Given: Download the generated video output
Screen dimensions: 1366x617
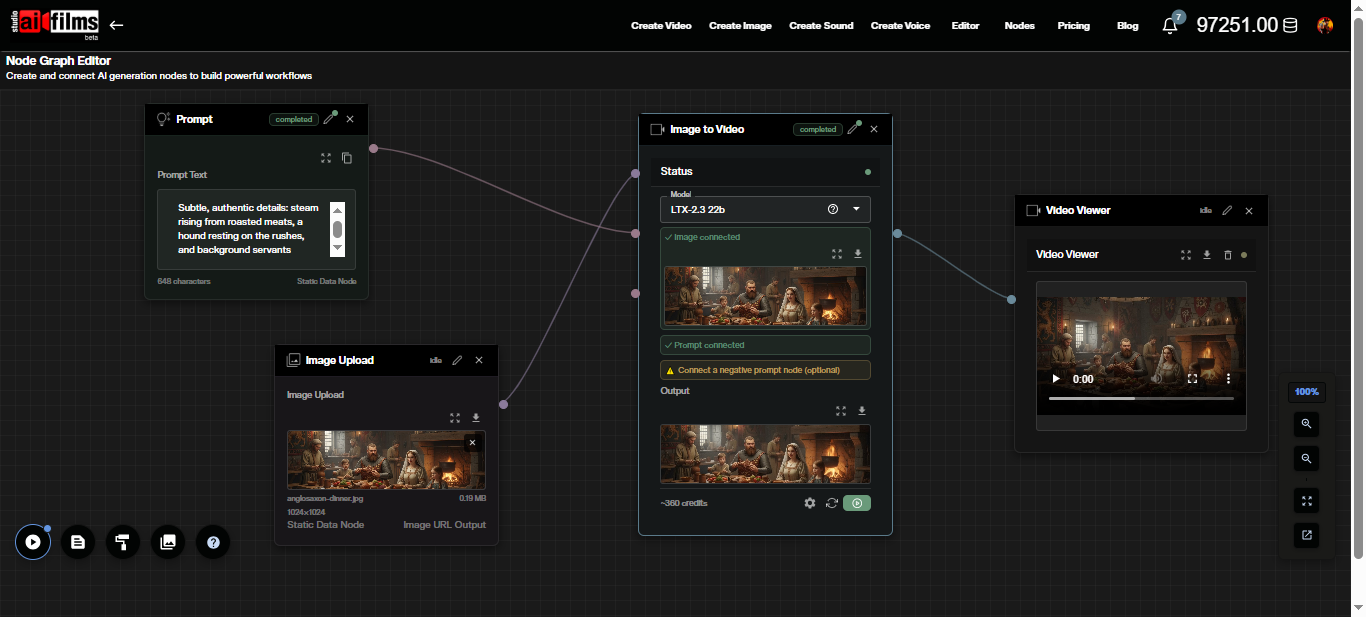Looking at the screenshot, I should click(861, 411).
